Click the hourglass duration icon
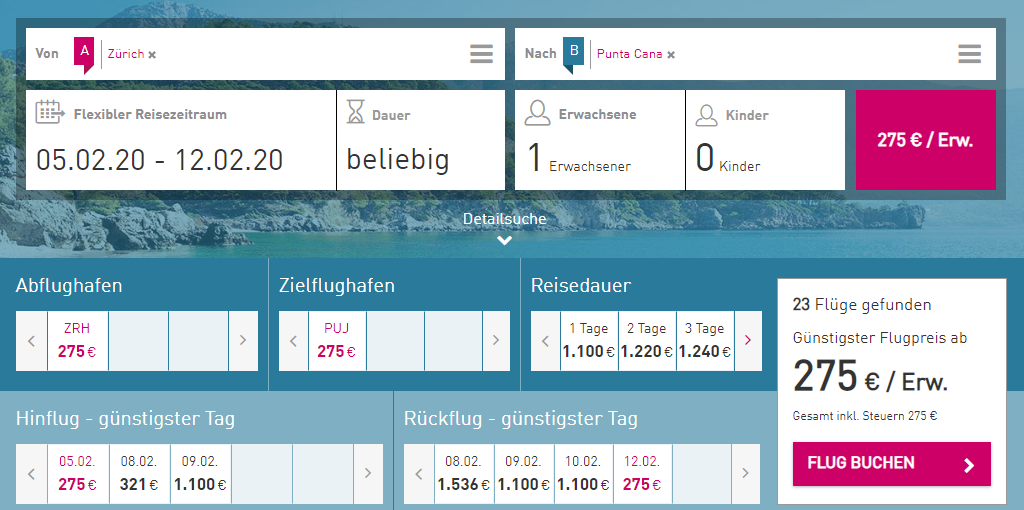 point(356,112)
